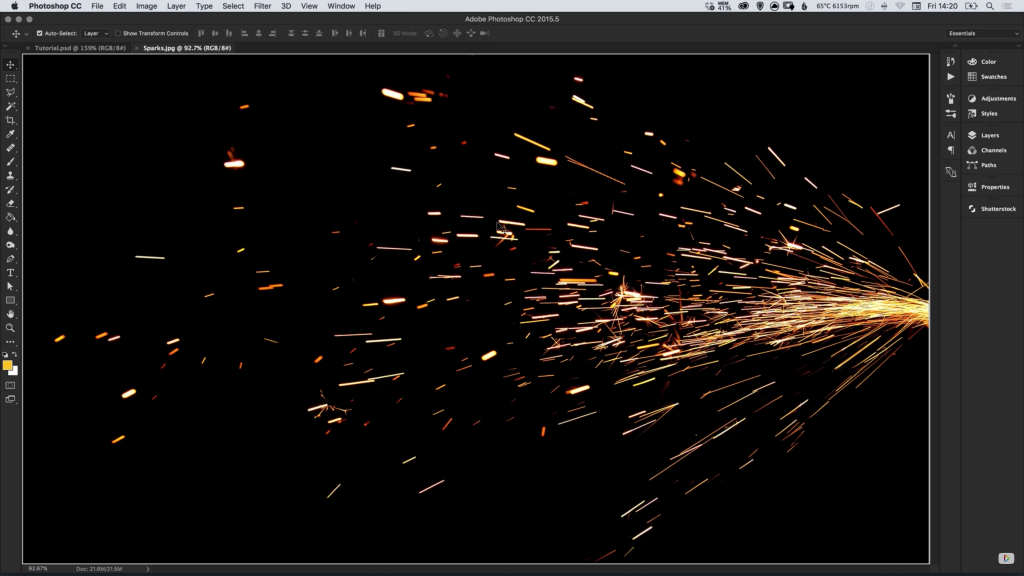Select the Zoom tool

(10, 328)
